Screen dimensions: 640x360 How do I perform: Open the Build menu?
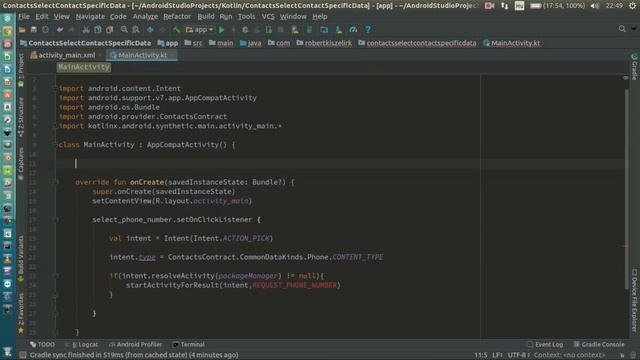206,17
